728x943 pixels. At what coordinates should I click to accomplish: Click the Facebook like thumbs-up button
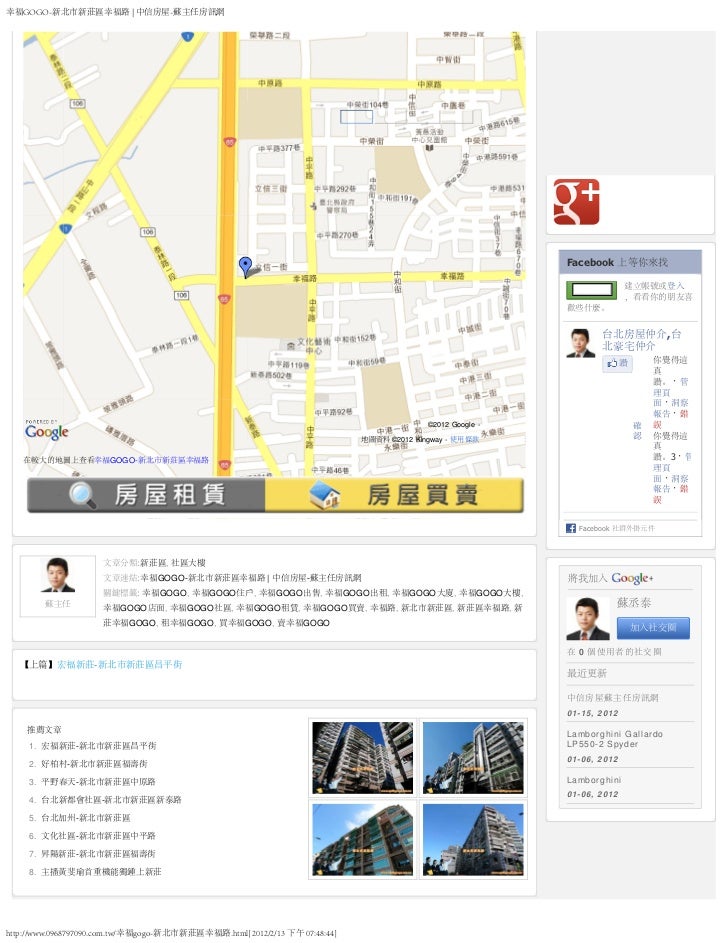point(617,363)
